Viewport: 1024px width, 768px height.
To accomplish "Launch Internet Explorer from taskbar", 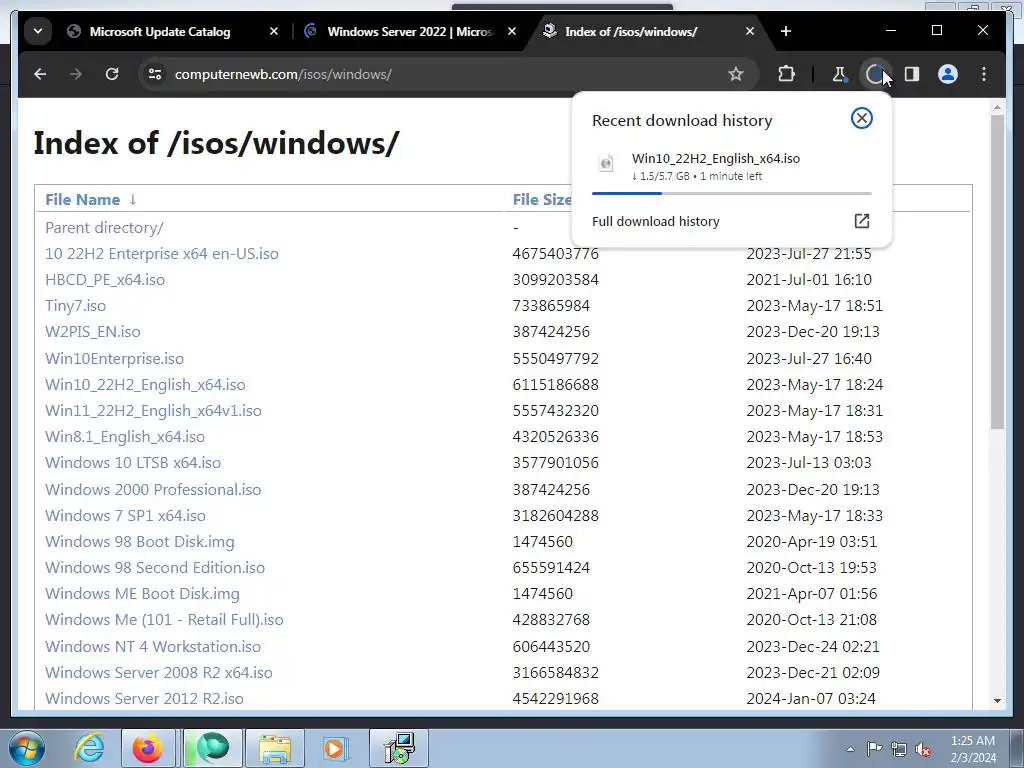I will [x=89, y=748].
